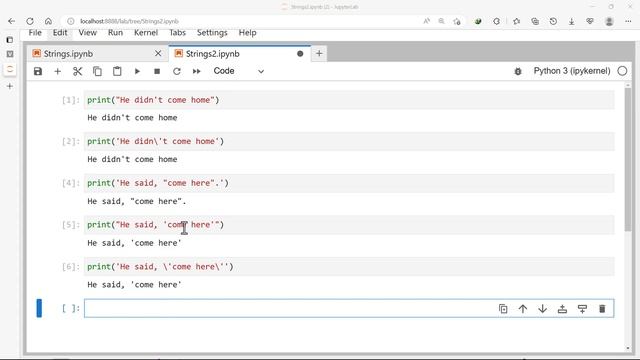The height and width of the screenshot is (360, 640).
Task: Select cell 5 code with double-quoted string
Action: point(349,225)
